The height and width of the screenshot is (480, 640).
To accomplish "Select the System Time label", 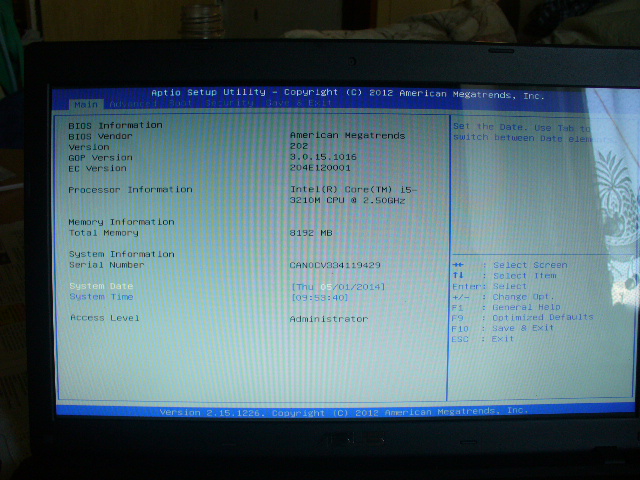I will 101,297.
